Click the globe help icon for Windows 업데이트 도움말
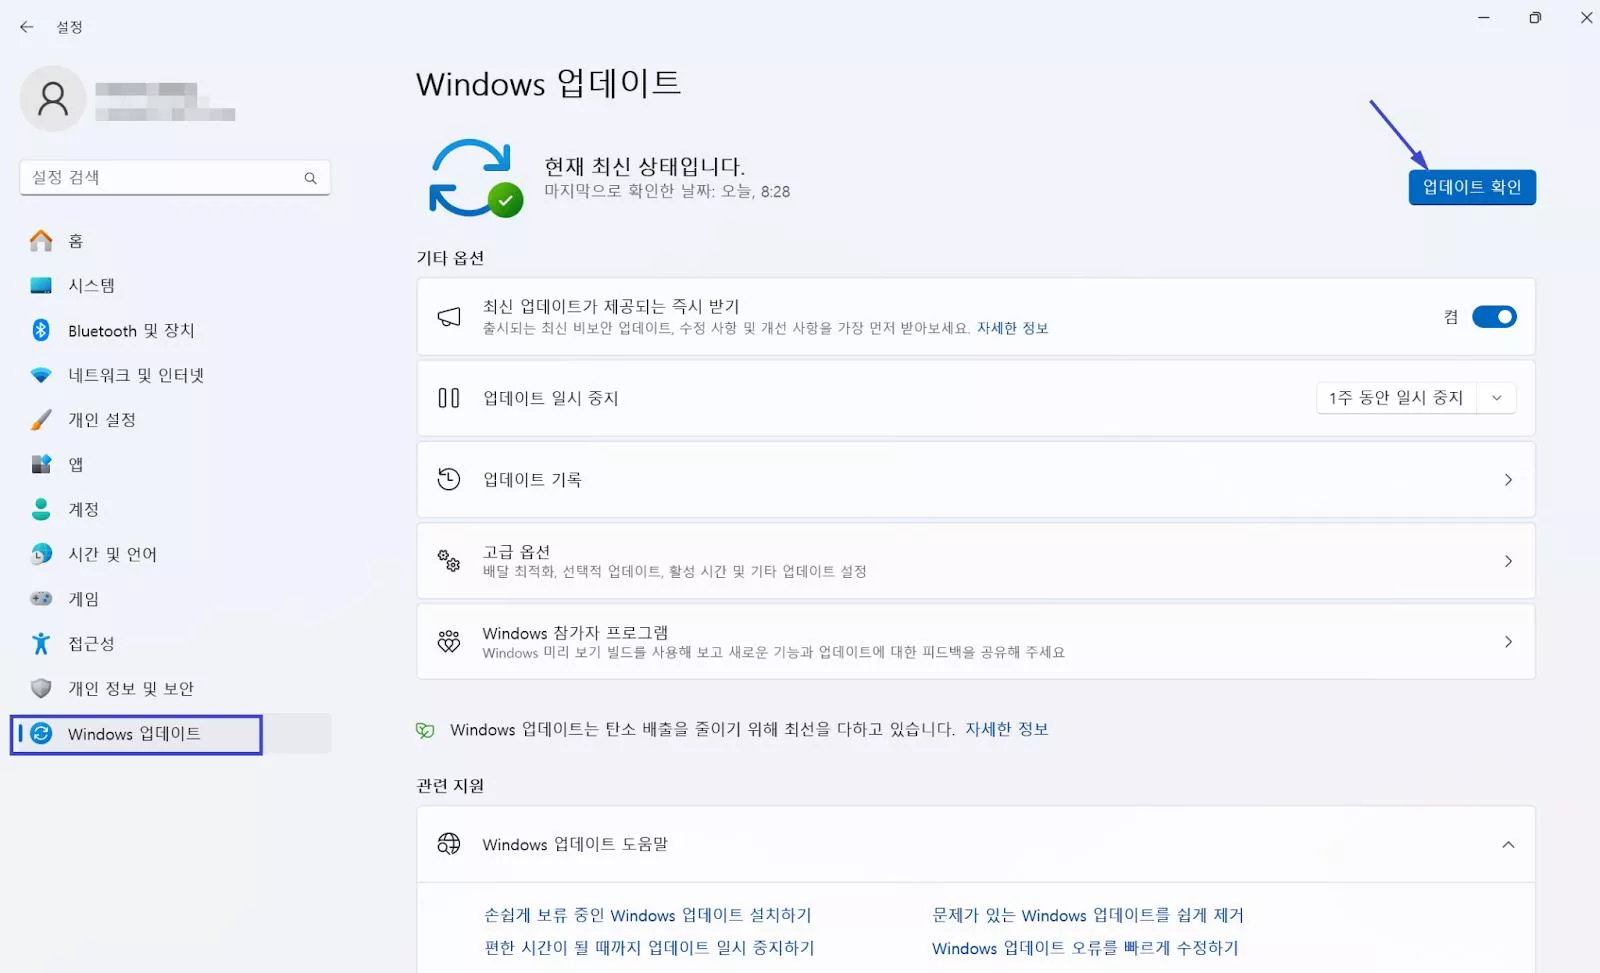1600x973 pixels. click(449, 844)
